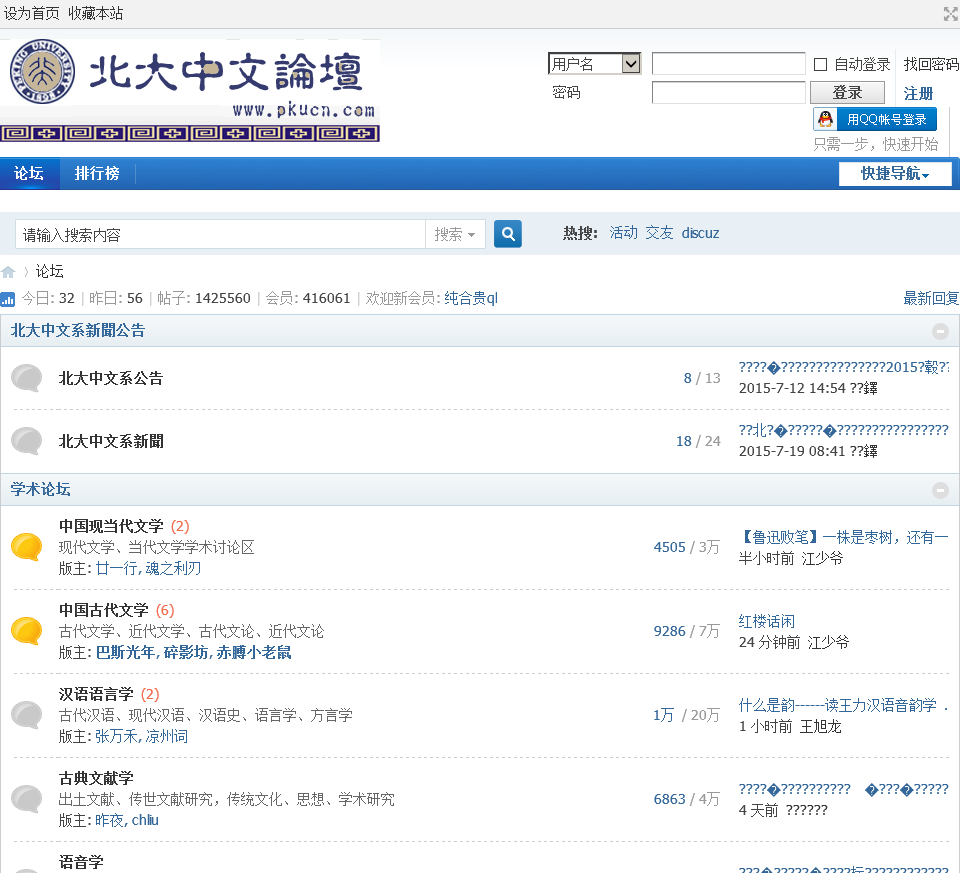Open the 学术论坛 category heading
The width and height of the screenshot is (960, 873).
tap(40, 489)
